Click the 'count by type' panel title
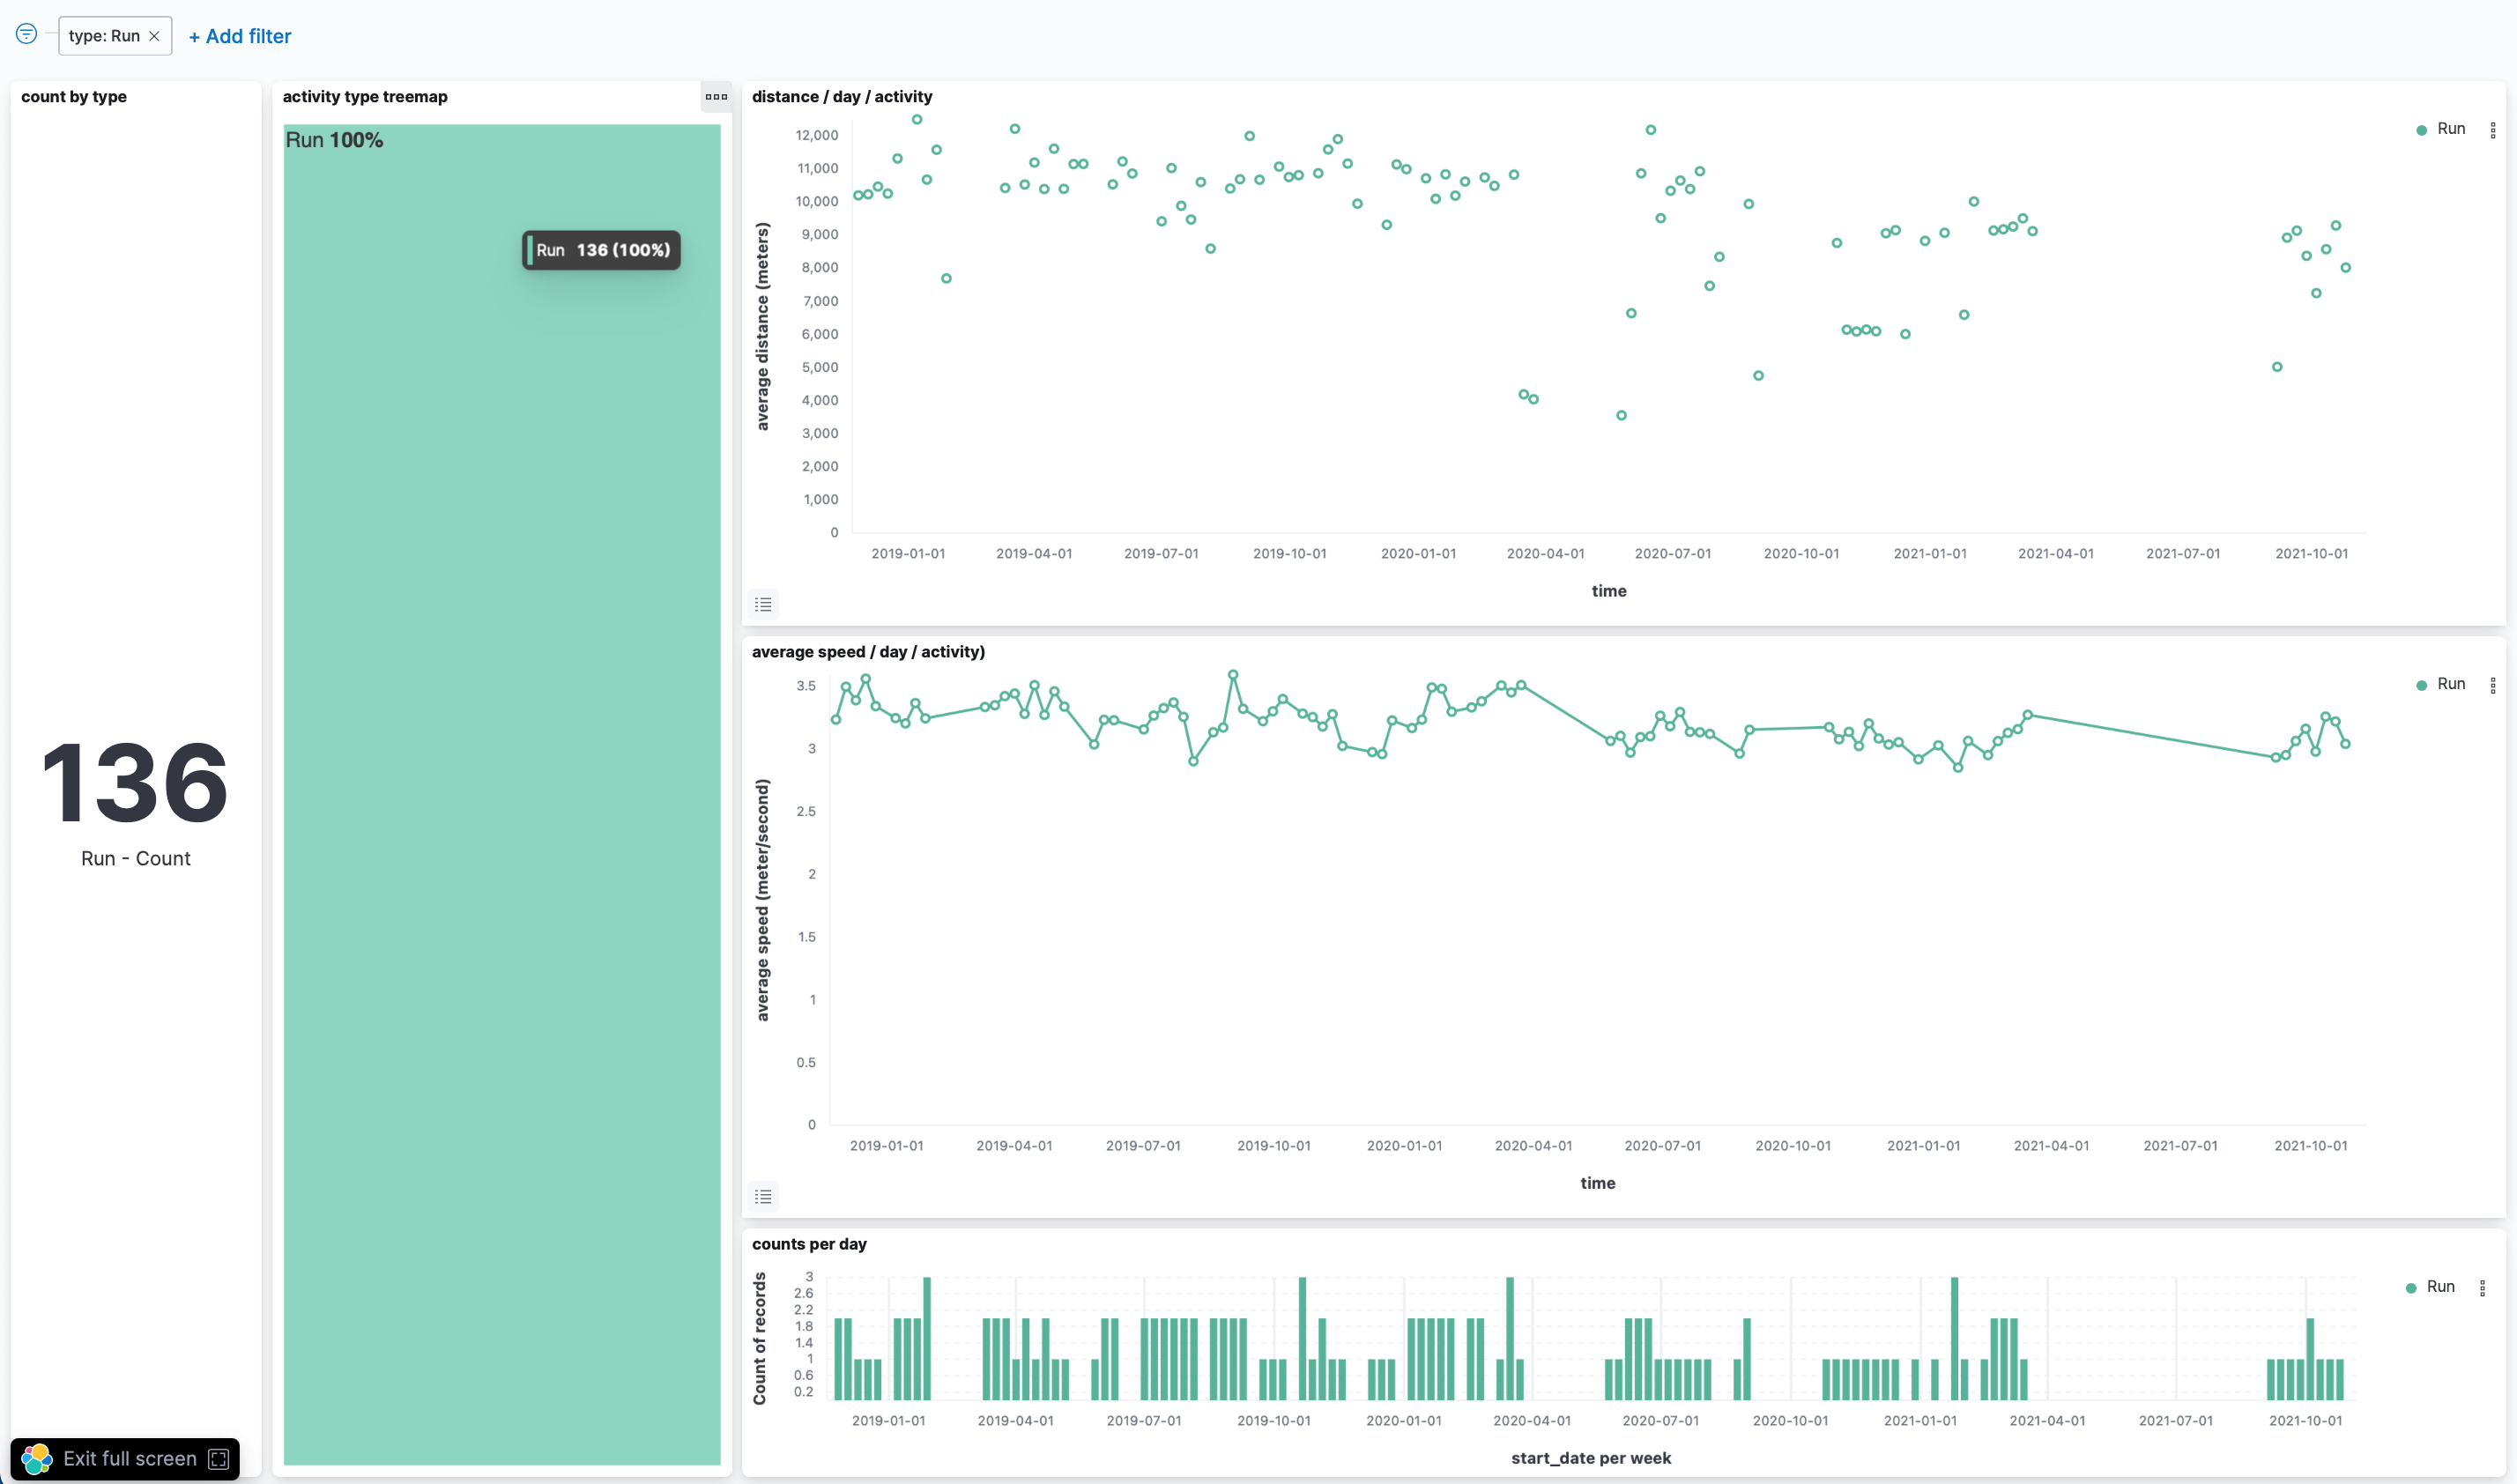This screenshot has width=2517, height=1484. point(74,97)
